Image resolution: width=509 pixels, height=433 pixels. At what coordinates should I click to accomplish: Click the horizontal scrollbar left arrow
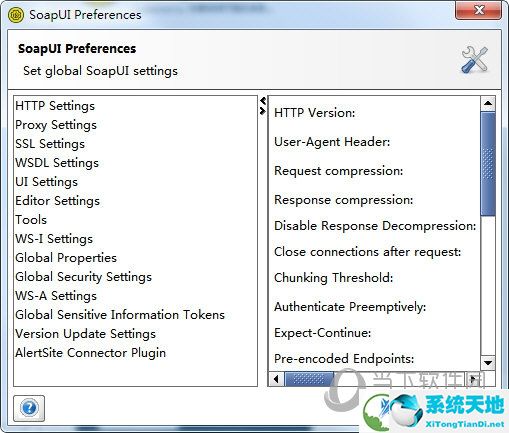(x=276, y=379)
